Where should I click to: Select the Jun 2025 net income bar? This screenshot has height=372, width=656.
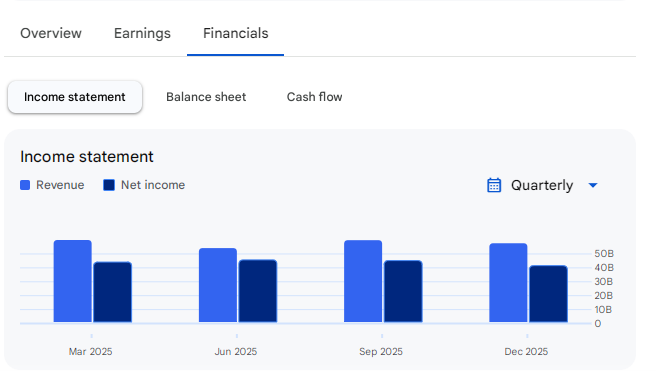258,291
